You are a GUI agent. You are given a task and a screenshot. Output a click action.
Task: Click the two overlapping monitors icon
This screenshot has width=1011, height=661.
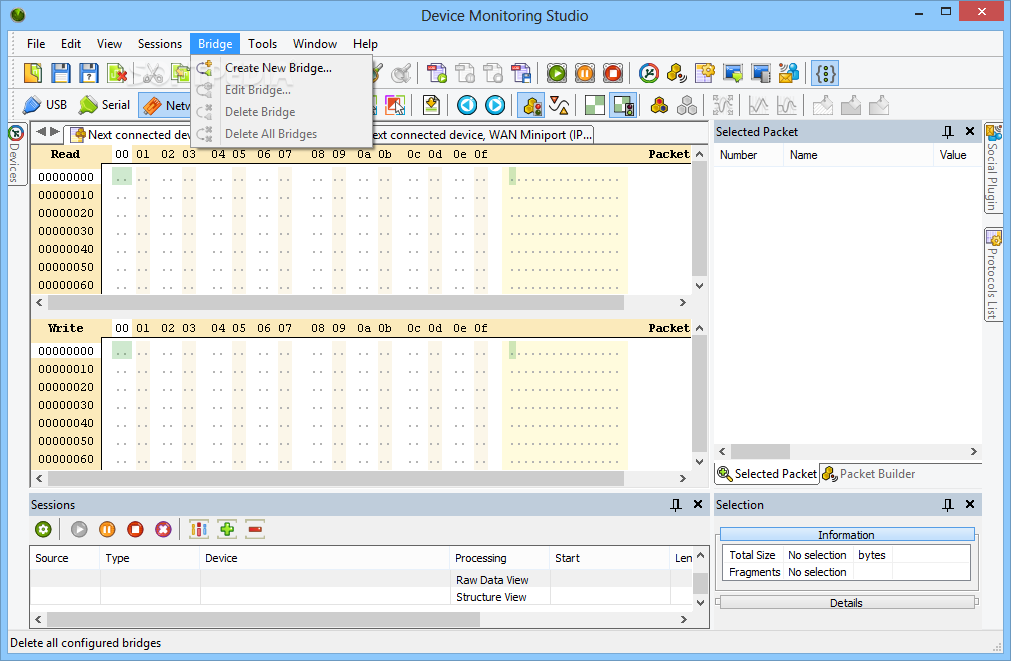[761, 73]
